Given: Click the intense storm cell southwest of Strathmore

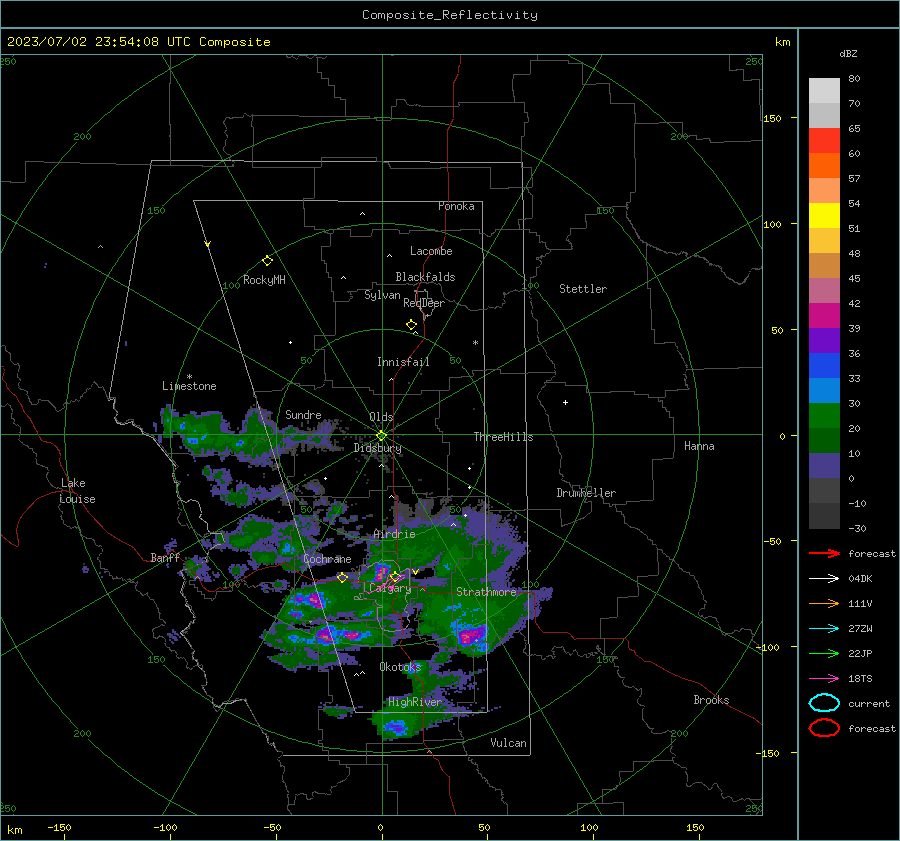Looking at the screenshot, I should 471,635.
